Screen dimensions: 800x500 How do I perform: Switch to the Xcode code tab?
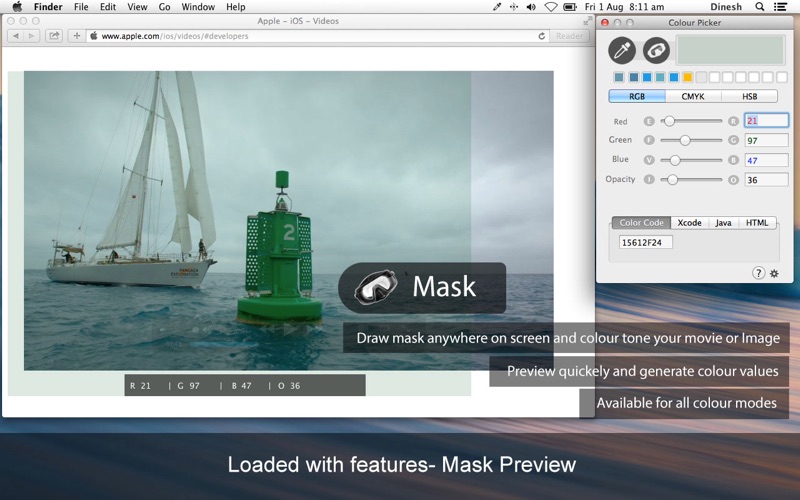tap(689, 223)
